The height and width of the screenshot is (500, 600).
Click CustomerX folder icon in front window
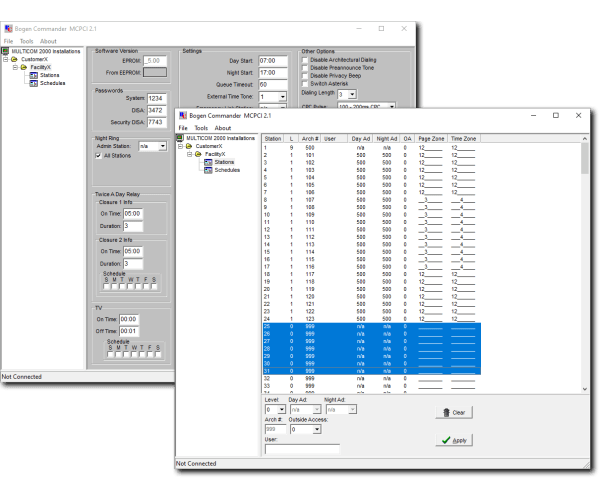click(189, 146)
